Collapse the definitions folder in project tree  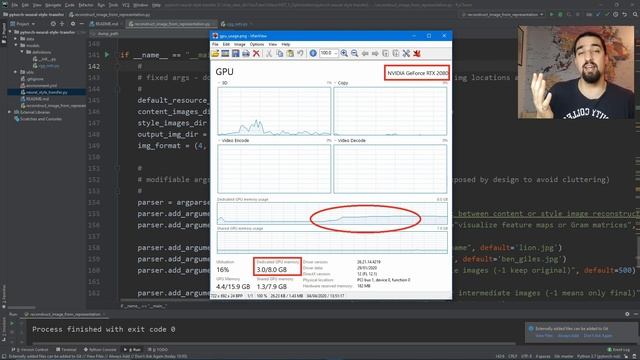tap(22, 52)
